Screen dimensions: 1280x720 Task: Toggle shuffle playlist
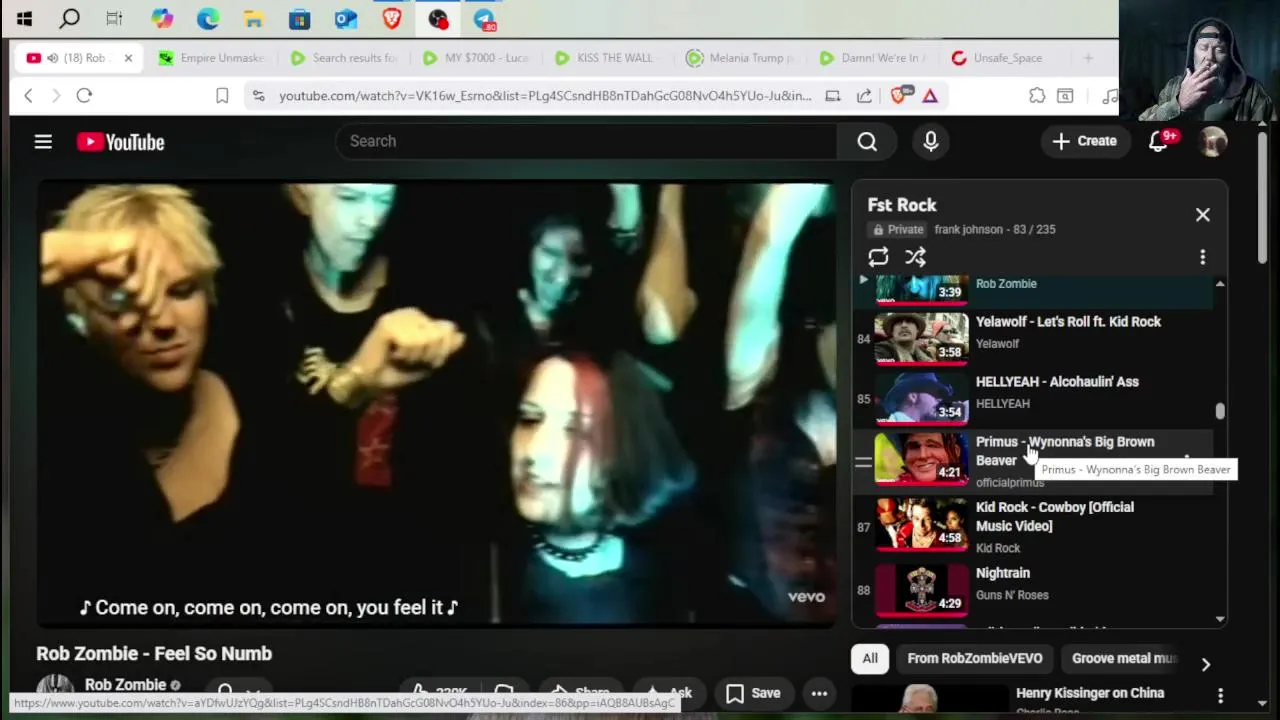(915, 257)
